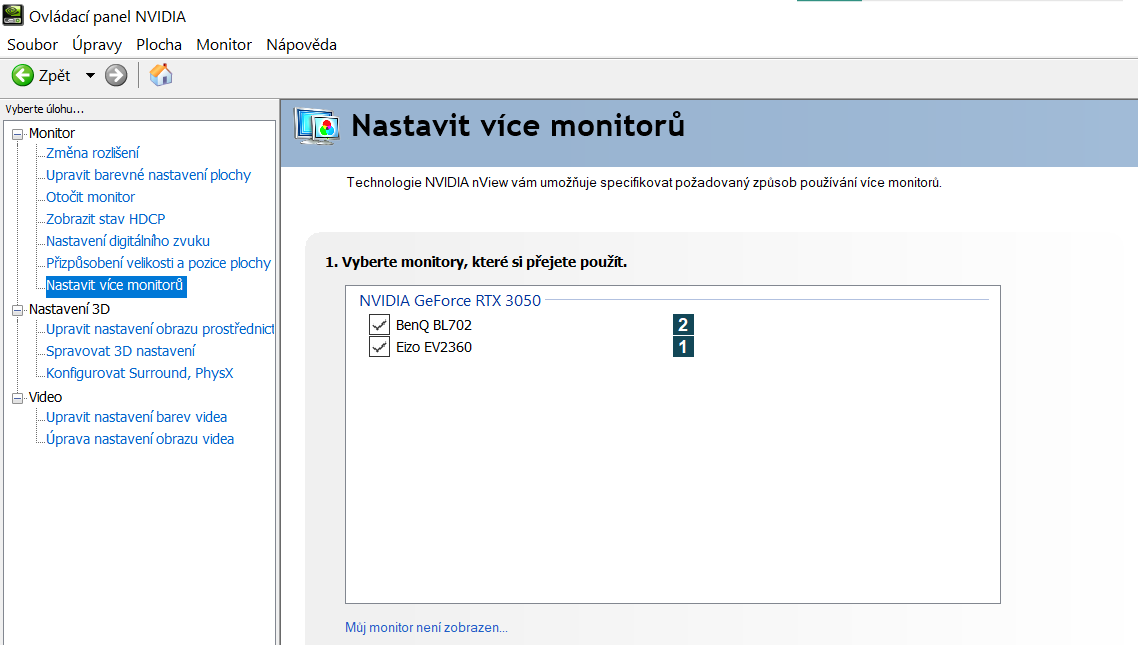The height and width of the screenshot is (645, 1138).
Task: Click the multi-monitor icon in page header
Action: pyautogui.click(x=316, y=127)
